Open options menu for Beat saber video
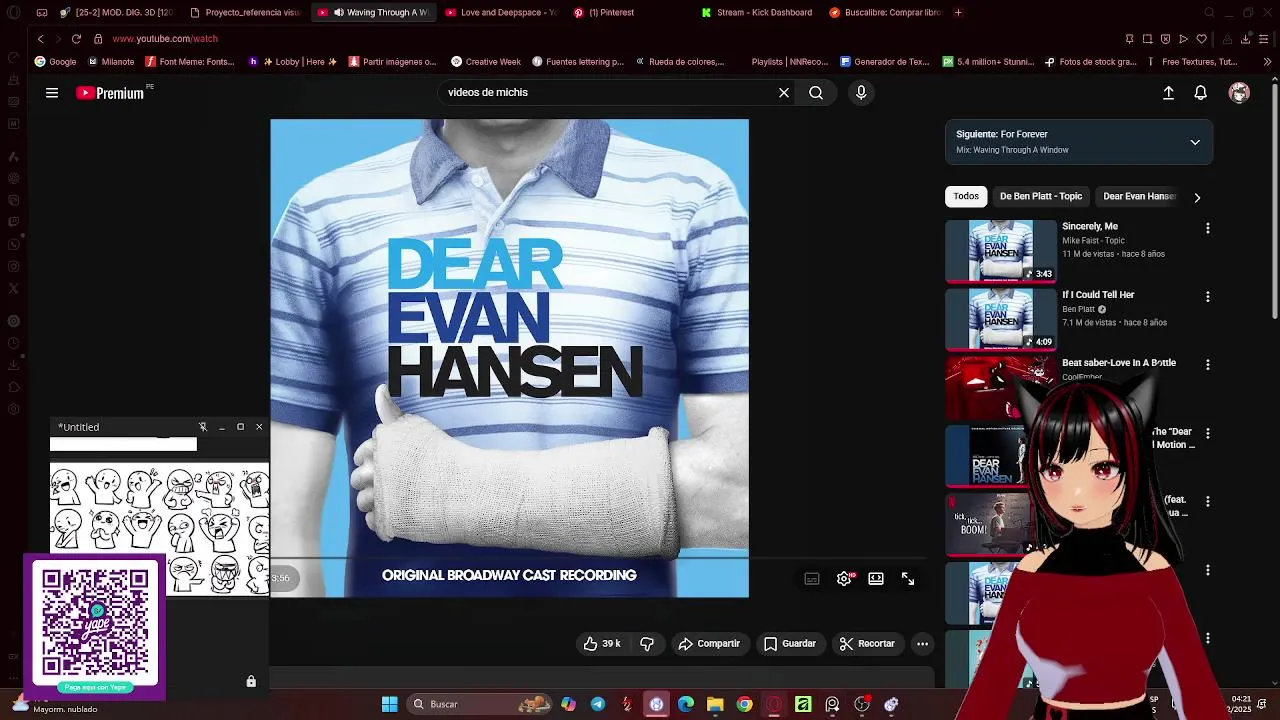 (1207, 365)
